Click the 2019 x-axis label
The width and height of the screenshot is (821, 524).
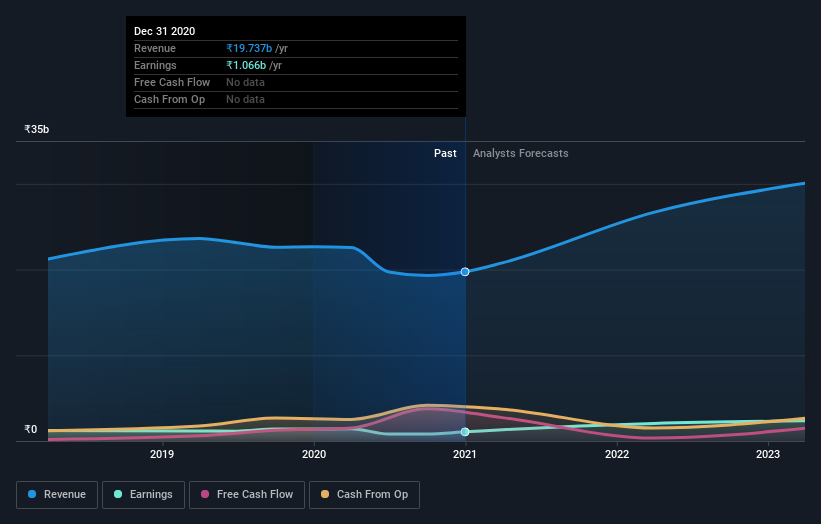click(162, 454)
